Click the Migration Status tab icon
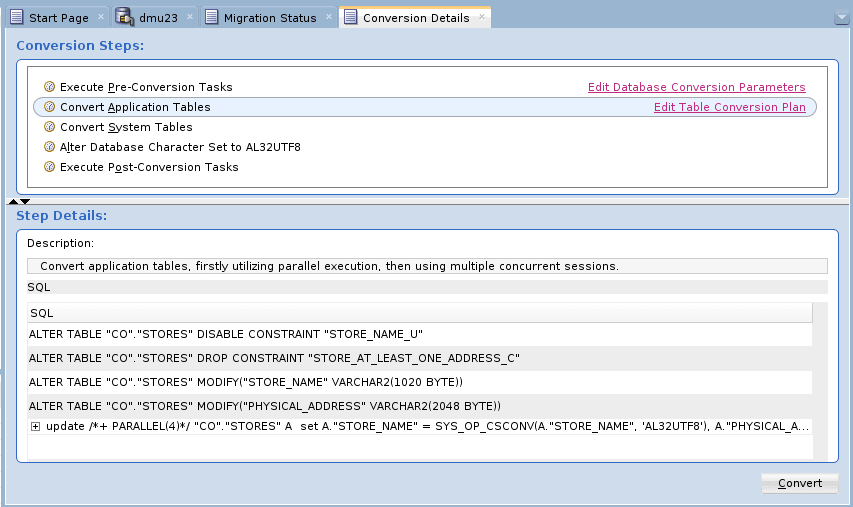The image size is (853, 507). coord(211,17)
